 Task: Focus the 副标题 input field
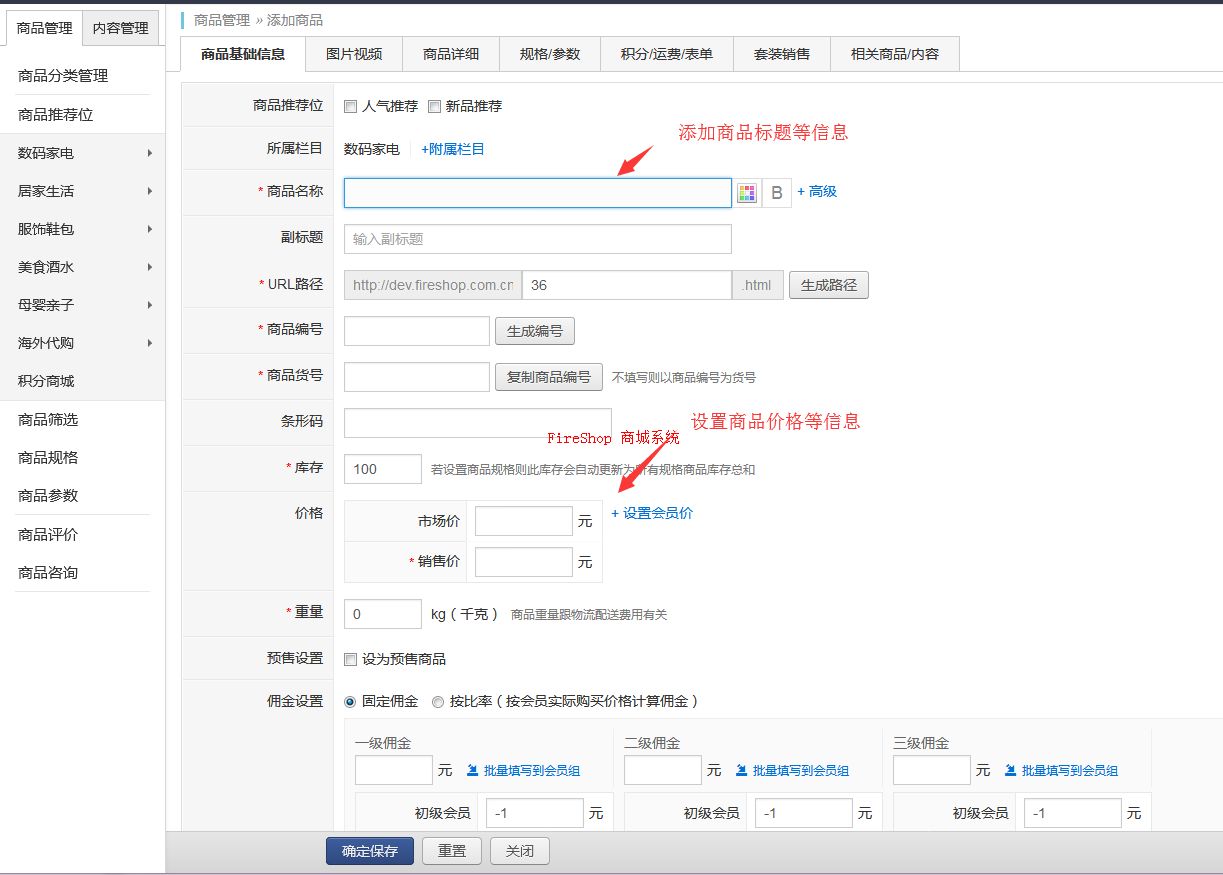(x=538, y=239)
